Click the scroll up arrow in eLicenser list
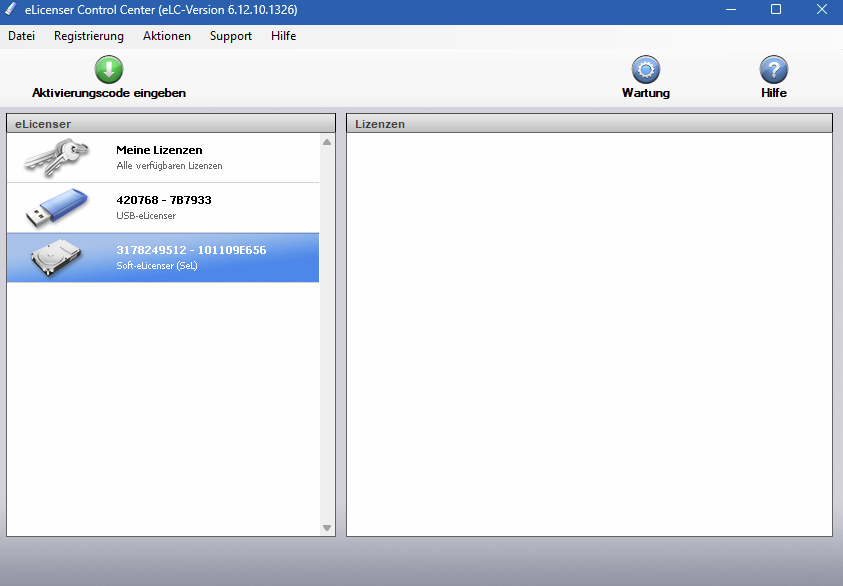Screen dimensions: 843x586 pos(327,142)
